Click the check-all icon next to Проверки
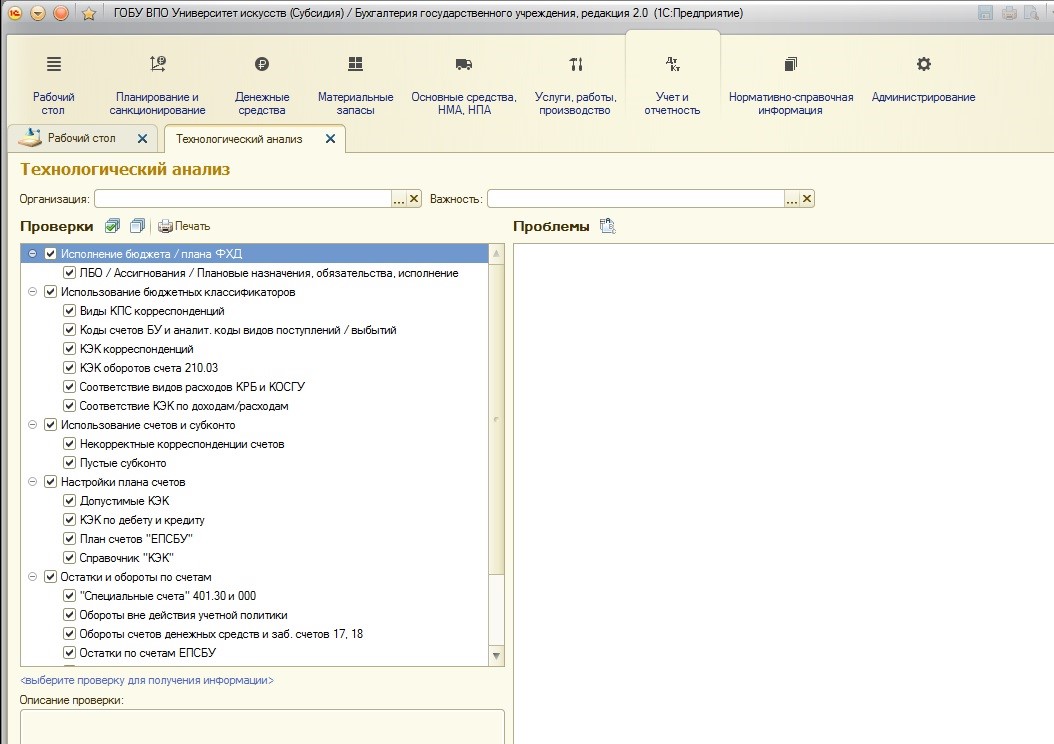Image resolution: width=1054 pixels, height=744 pixels. [x=113, y=226]
